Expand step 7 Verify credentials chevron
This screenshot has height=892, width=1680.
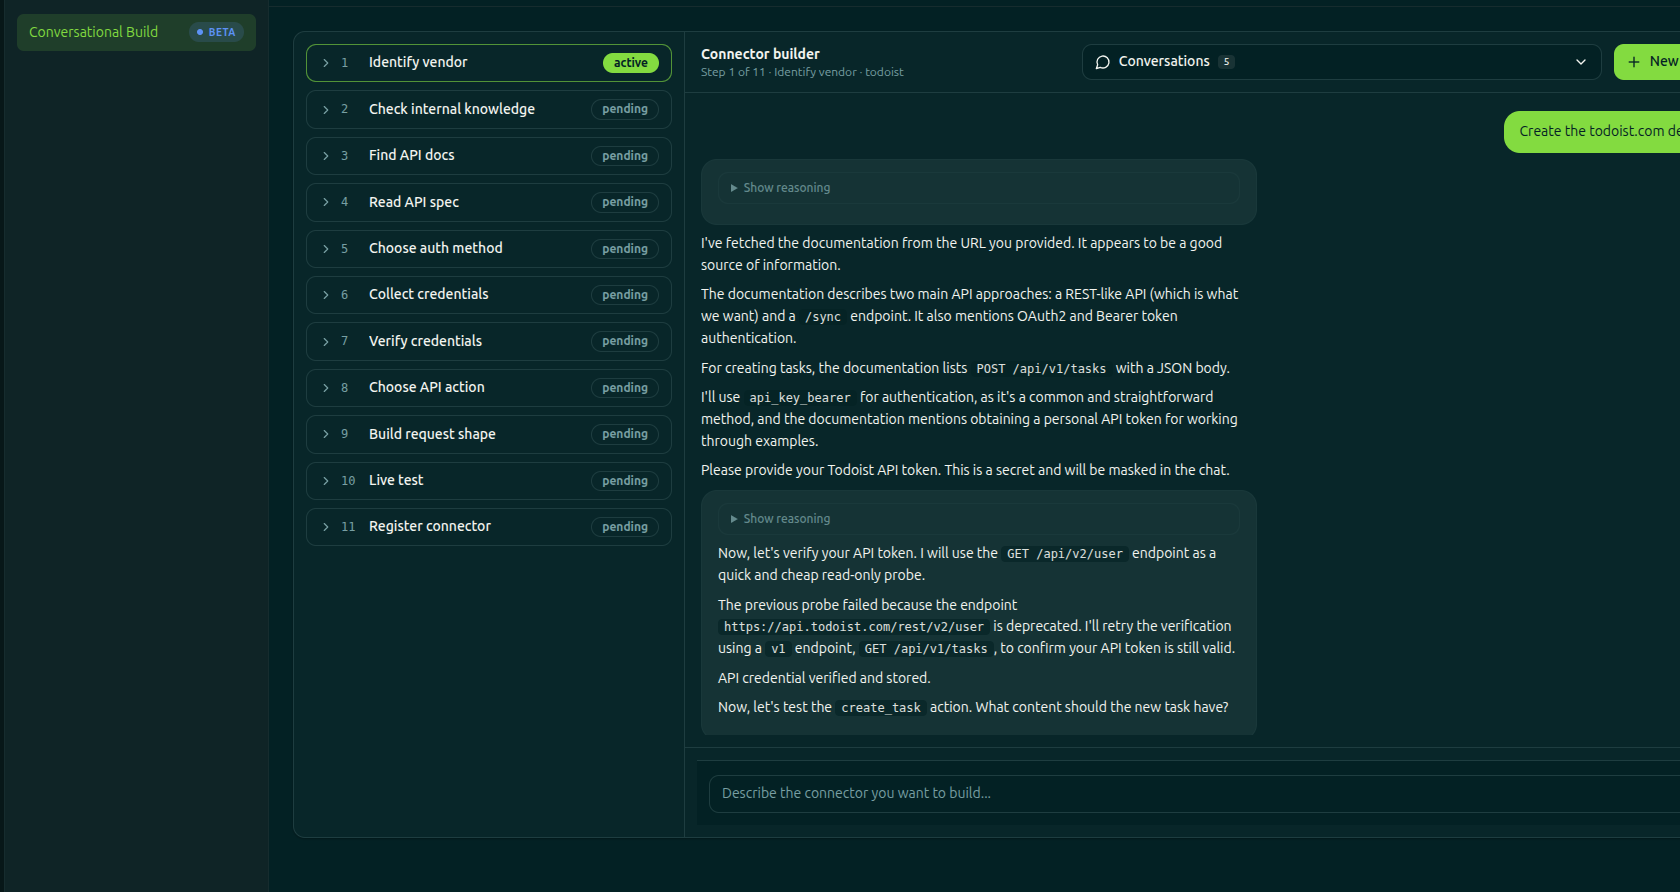pyautogui.click(x=325, y=342)
